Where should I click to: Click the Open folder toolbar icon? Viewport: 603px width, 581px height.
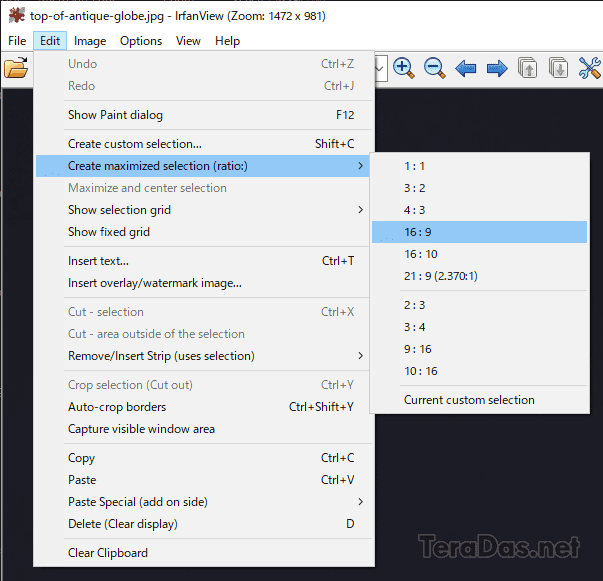coord(16,68)
